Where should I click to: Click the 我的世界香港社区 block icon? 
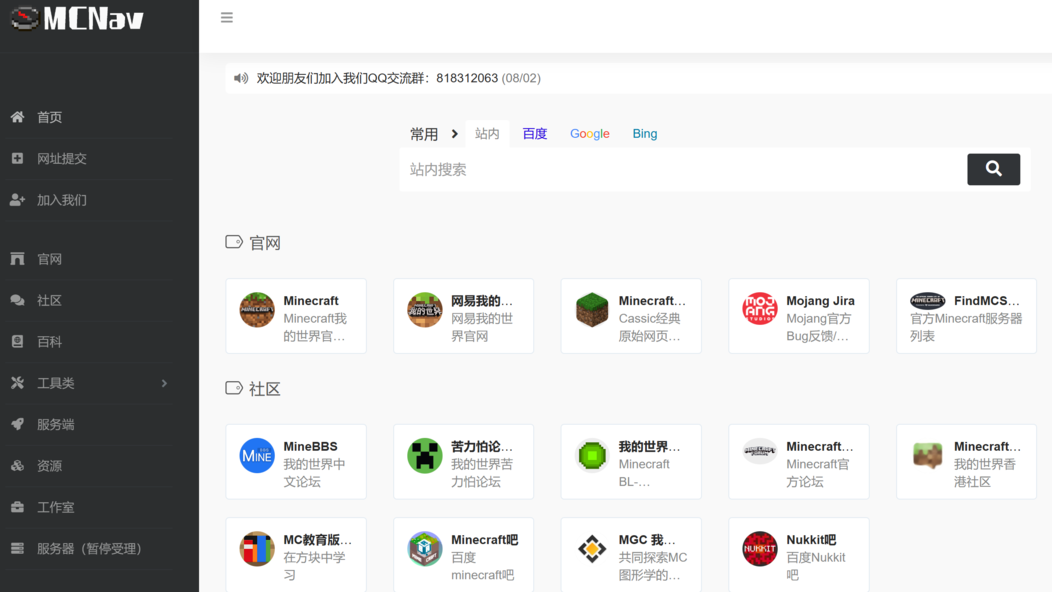(x=928, y=455)
